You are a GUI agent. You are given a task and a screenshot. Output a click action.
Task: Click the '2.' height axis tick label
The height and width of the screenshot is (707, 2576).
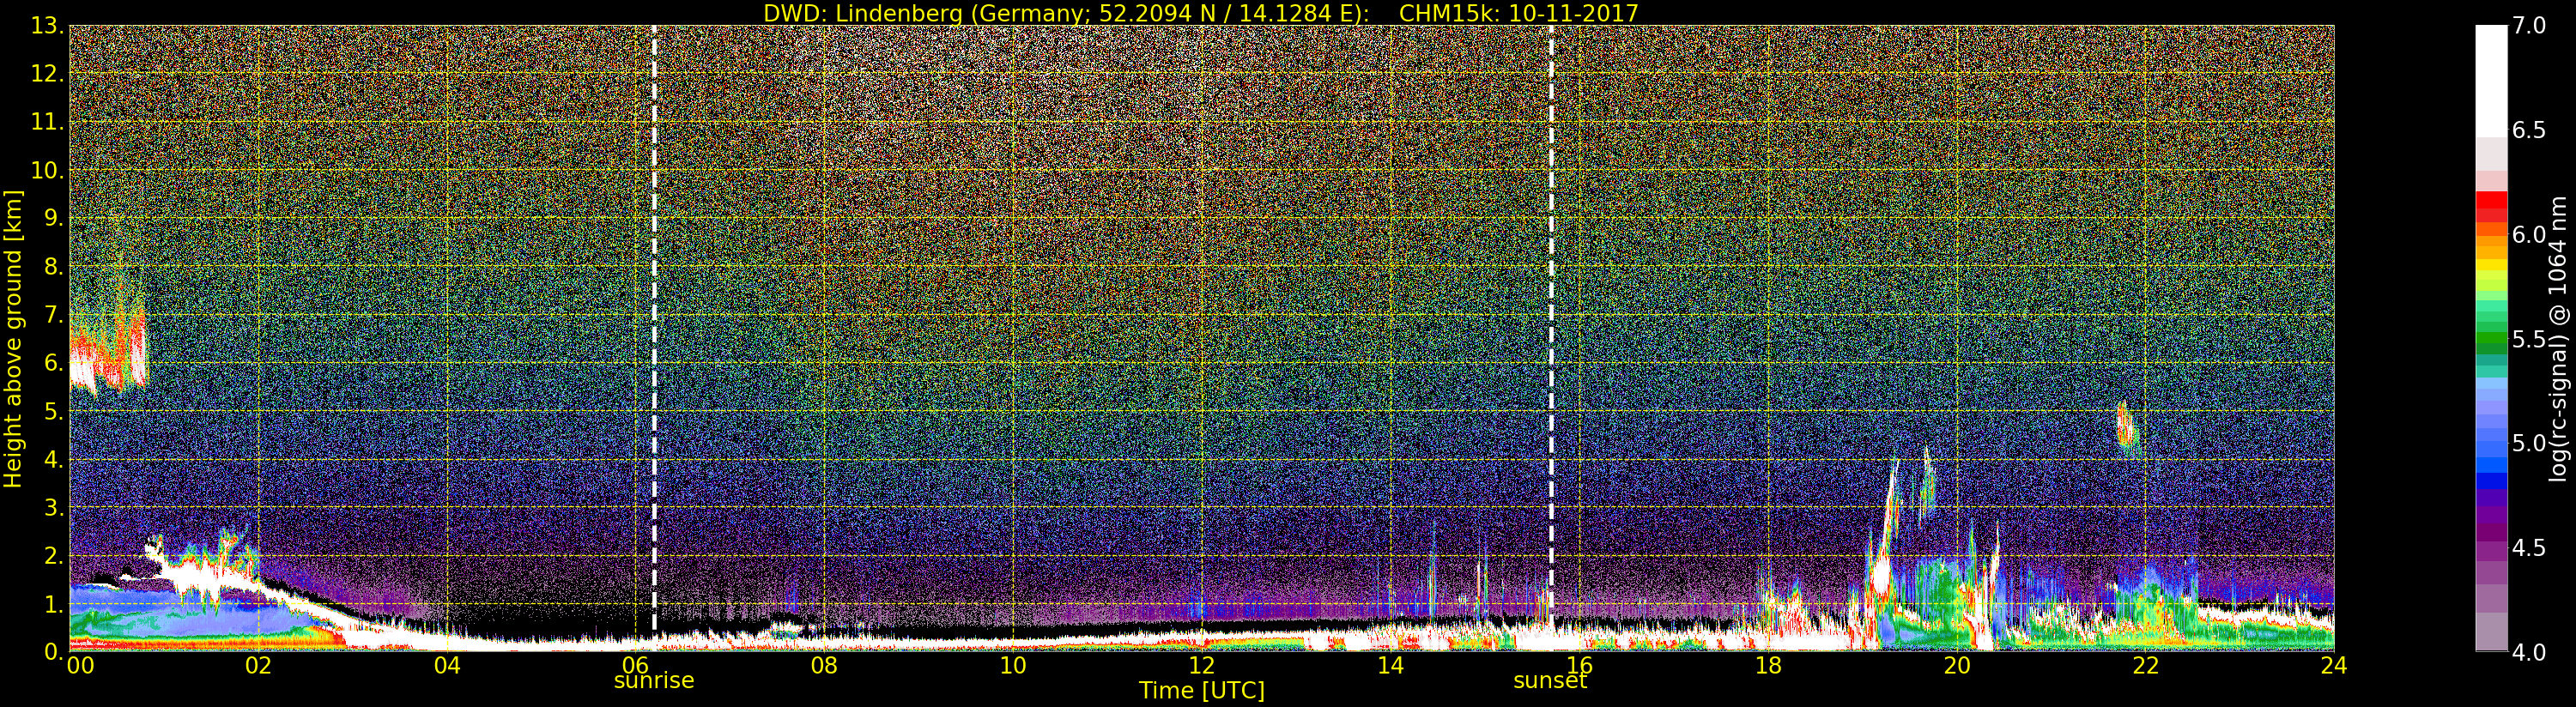pyautogui.click(x=54, y=555)
